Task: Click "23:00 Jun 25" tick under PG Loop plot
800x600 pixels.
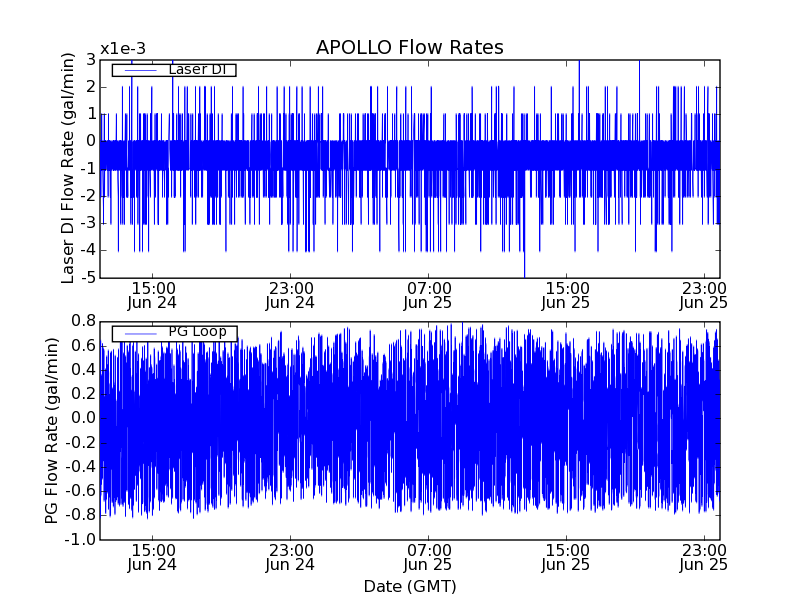Action: click(x=704, y=558)
